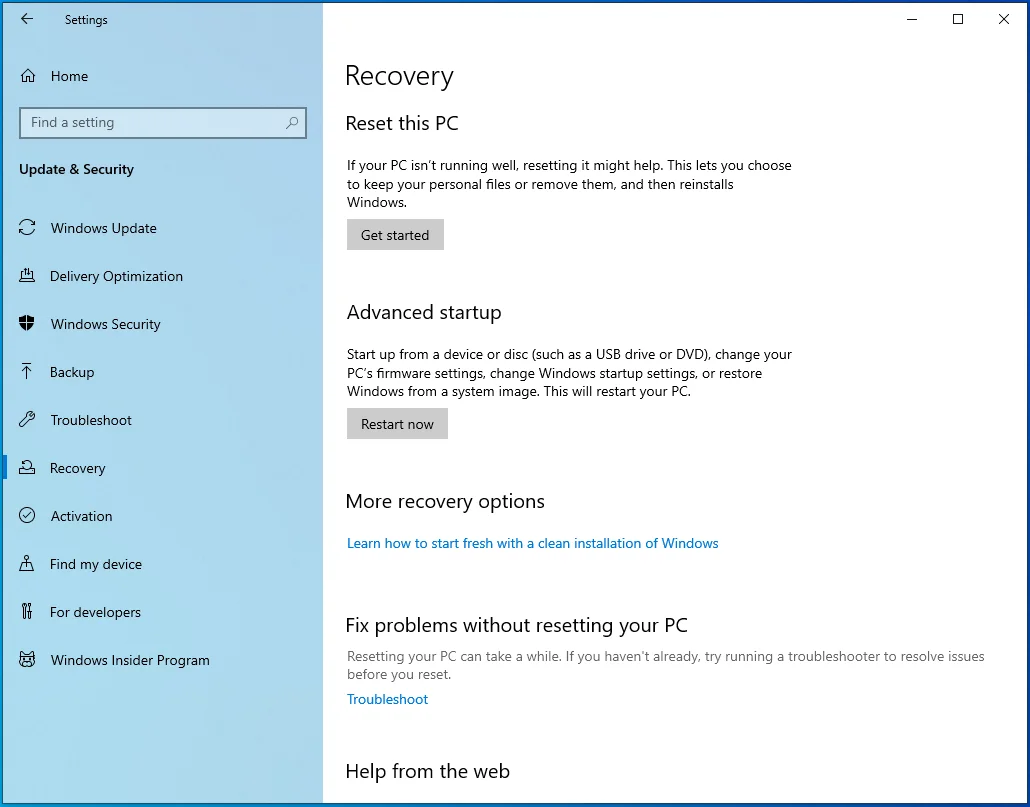This screenshot has width=1030, height=807.
Task: Click the Recovery sidebar icon
Action: click(27, 468)
